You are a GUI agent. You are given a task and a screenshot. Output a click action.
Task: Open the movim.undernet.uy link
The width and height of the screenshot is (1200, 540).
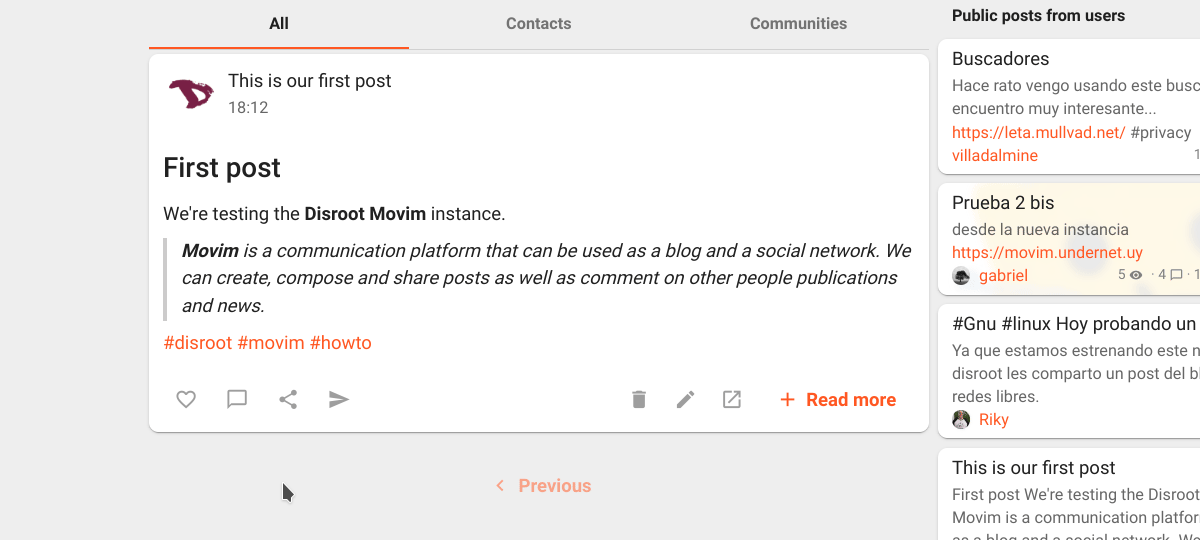pyautogui.click(x=1047, y=253)
